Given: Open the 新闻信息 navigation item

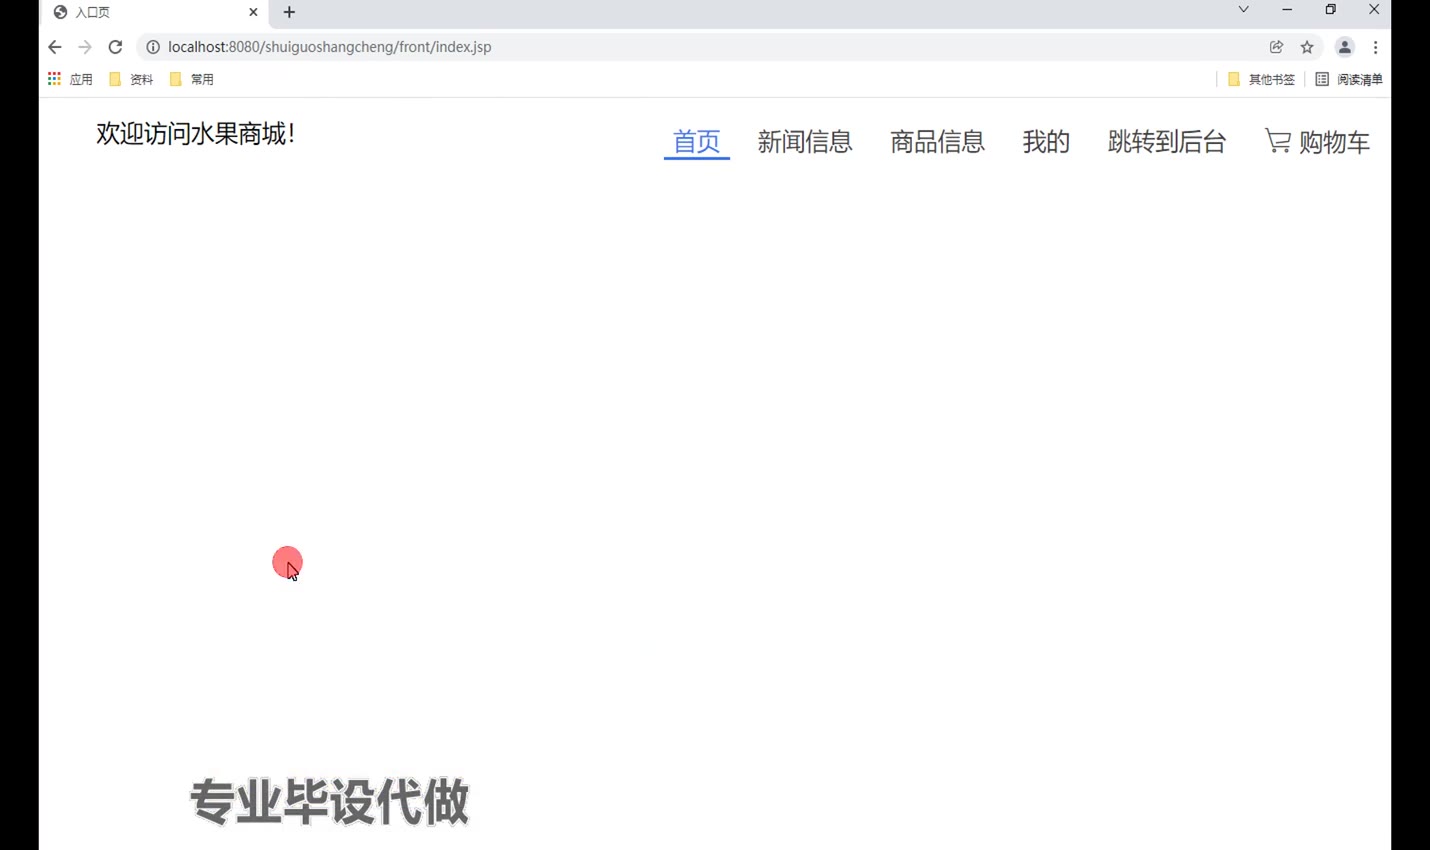Looking at the screenshot, I should coord(805,142).
